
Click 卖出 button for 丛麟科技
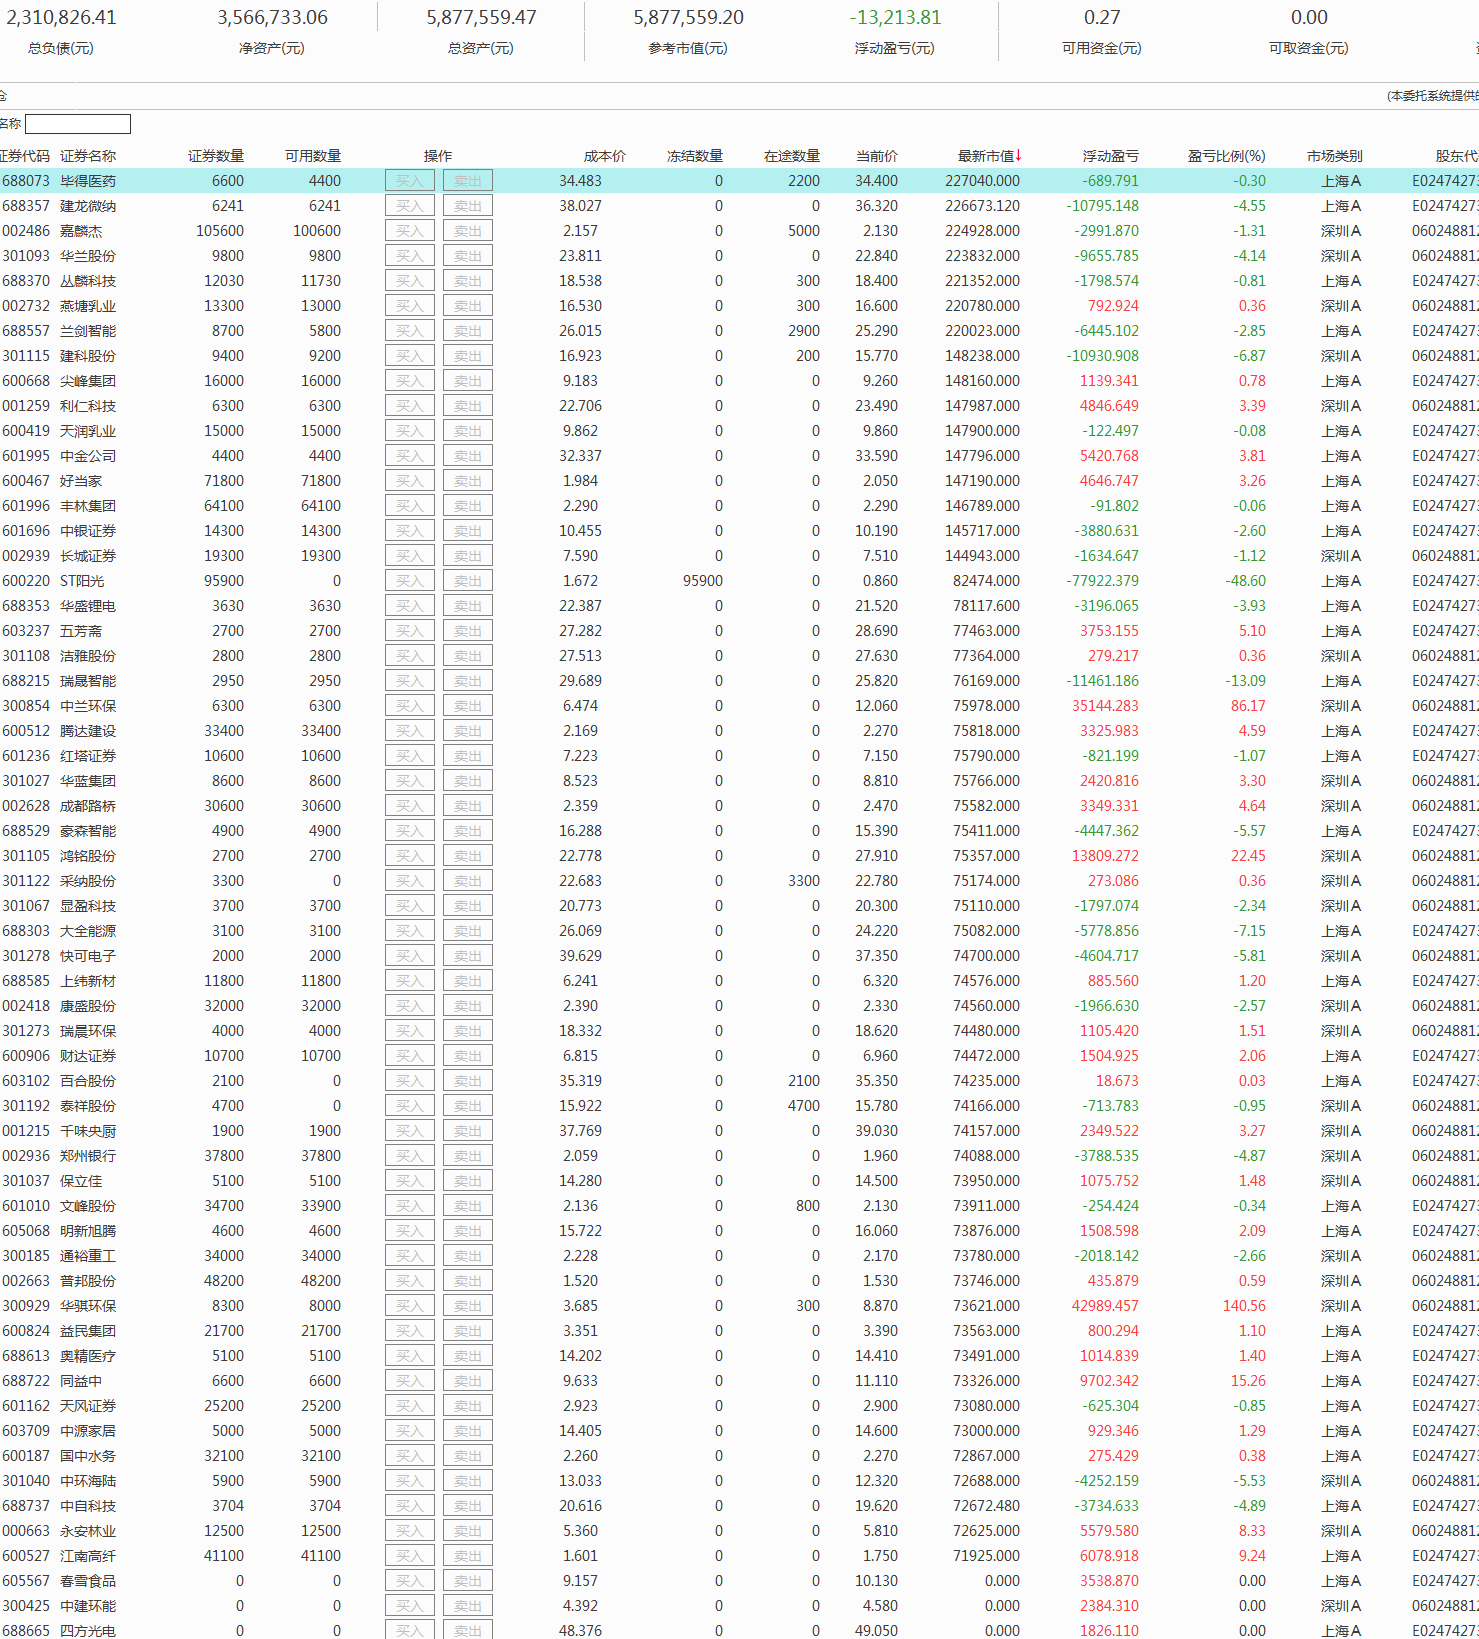pos(468,281)
